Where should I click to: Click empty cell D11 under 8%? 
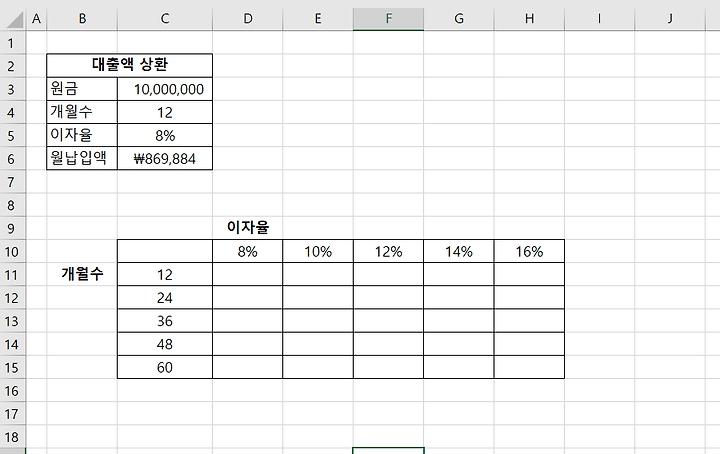pos(248,275)
